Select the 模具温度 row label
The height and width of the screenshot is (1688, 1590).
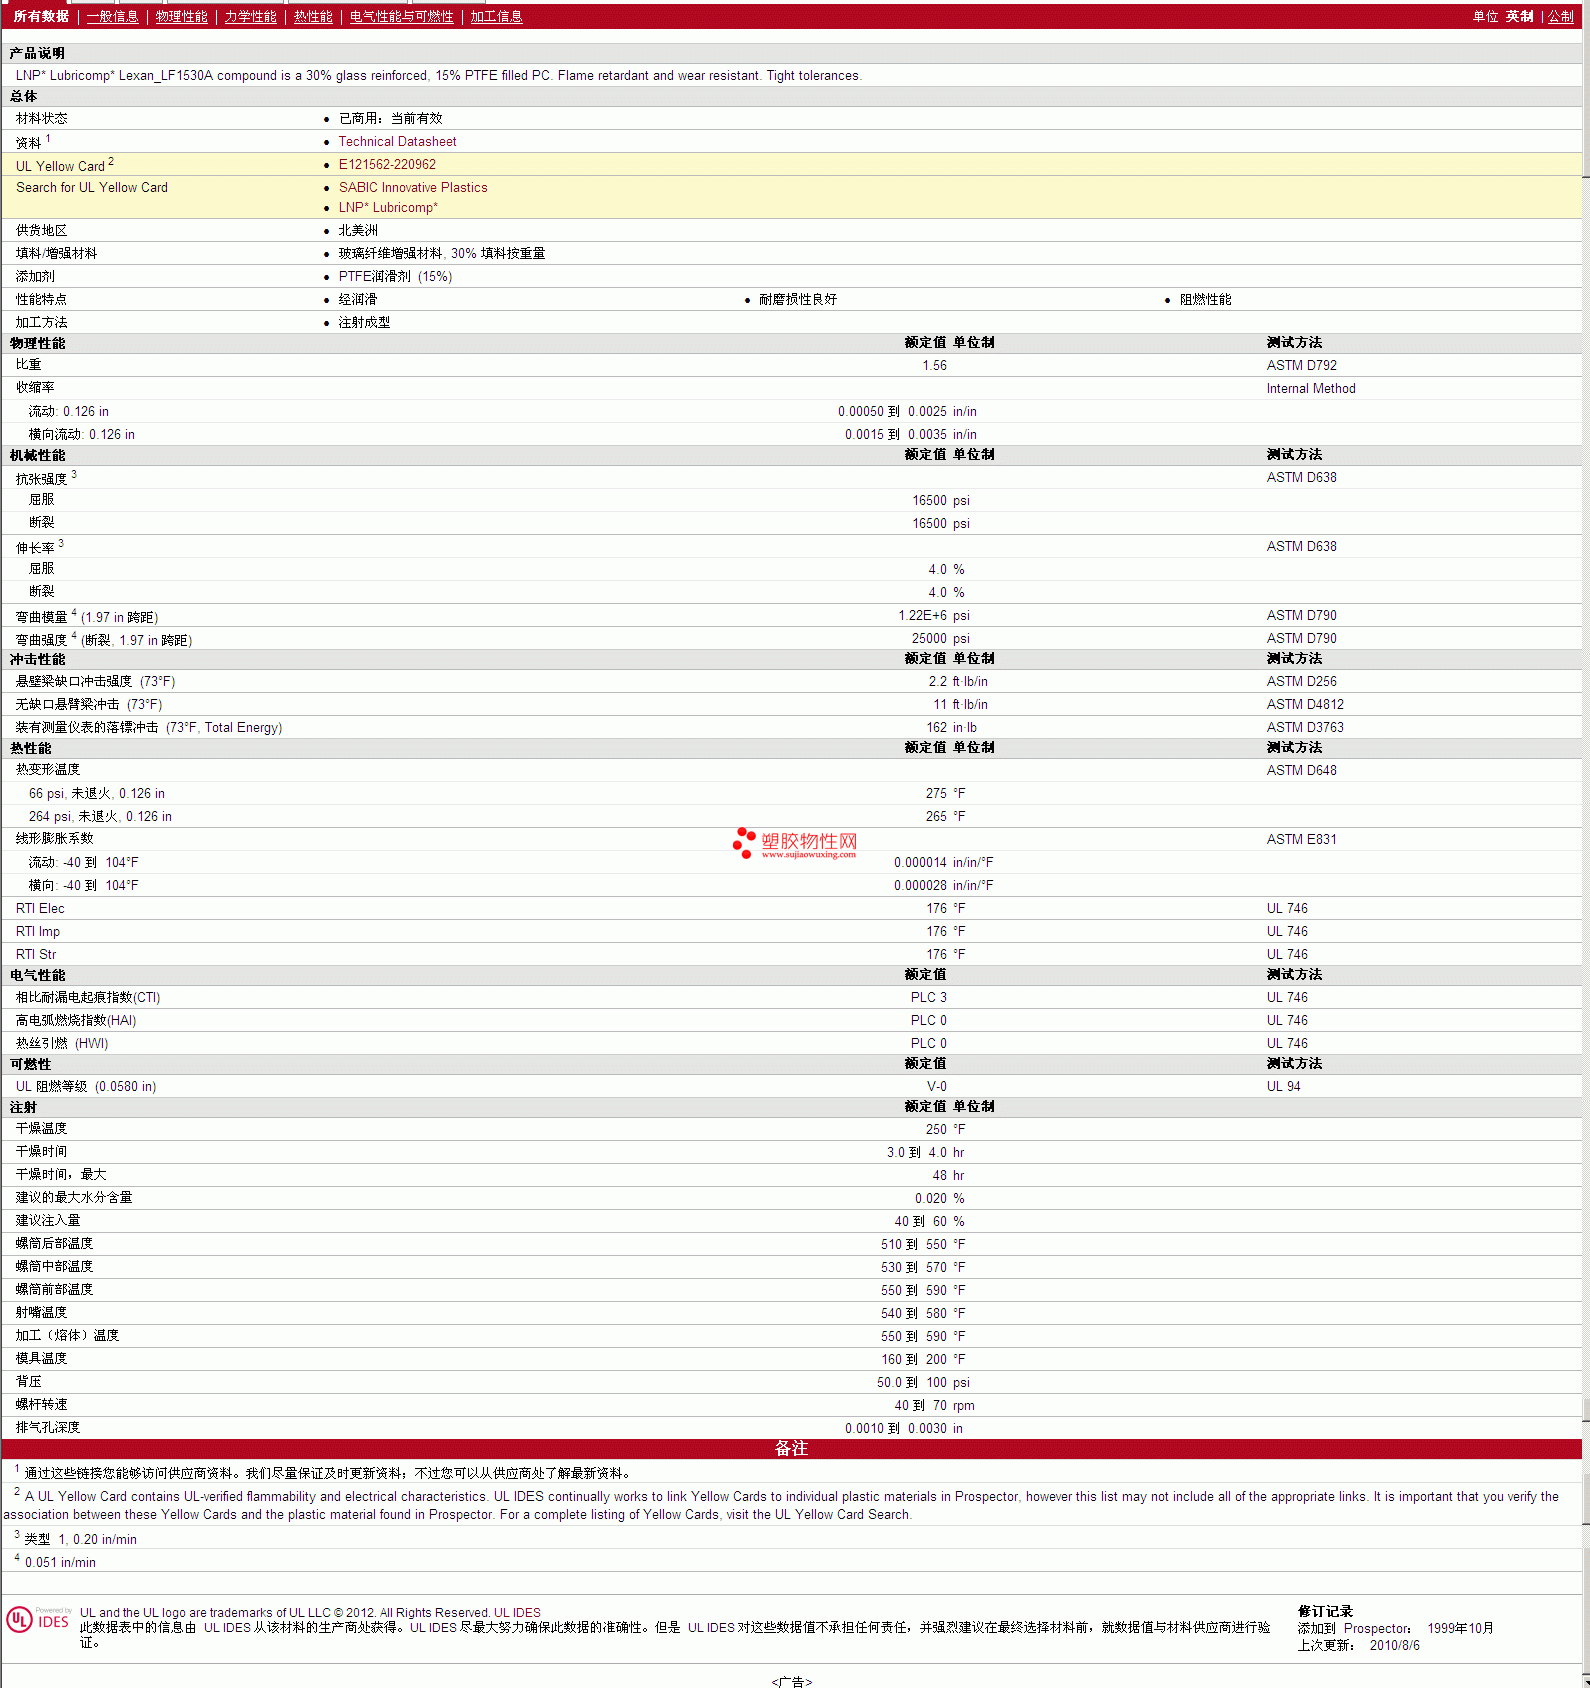click(x=41, y=1359)
